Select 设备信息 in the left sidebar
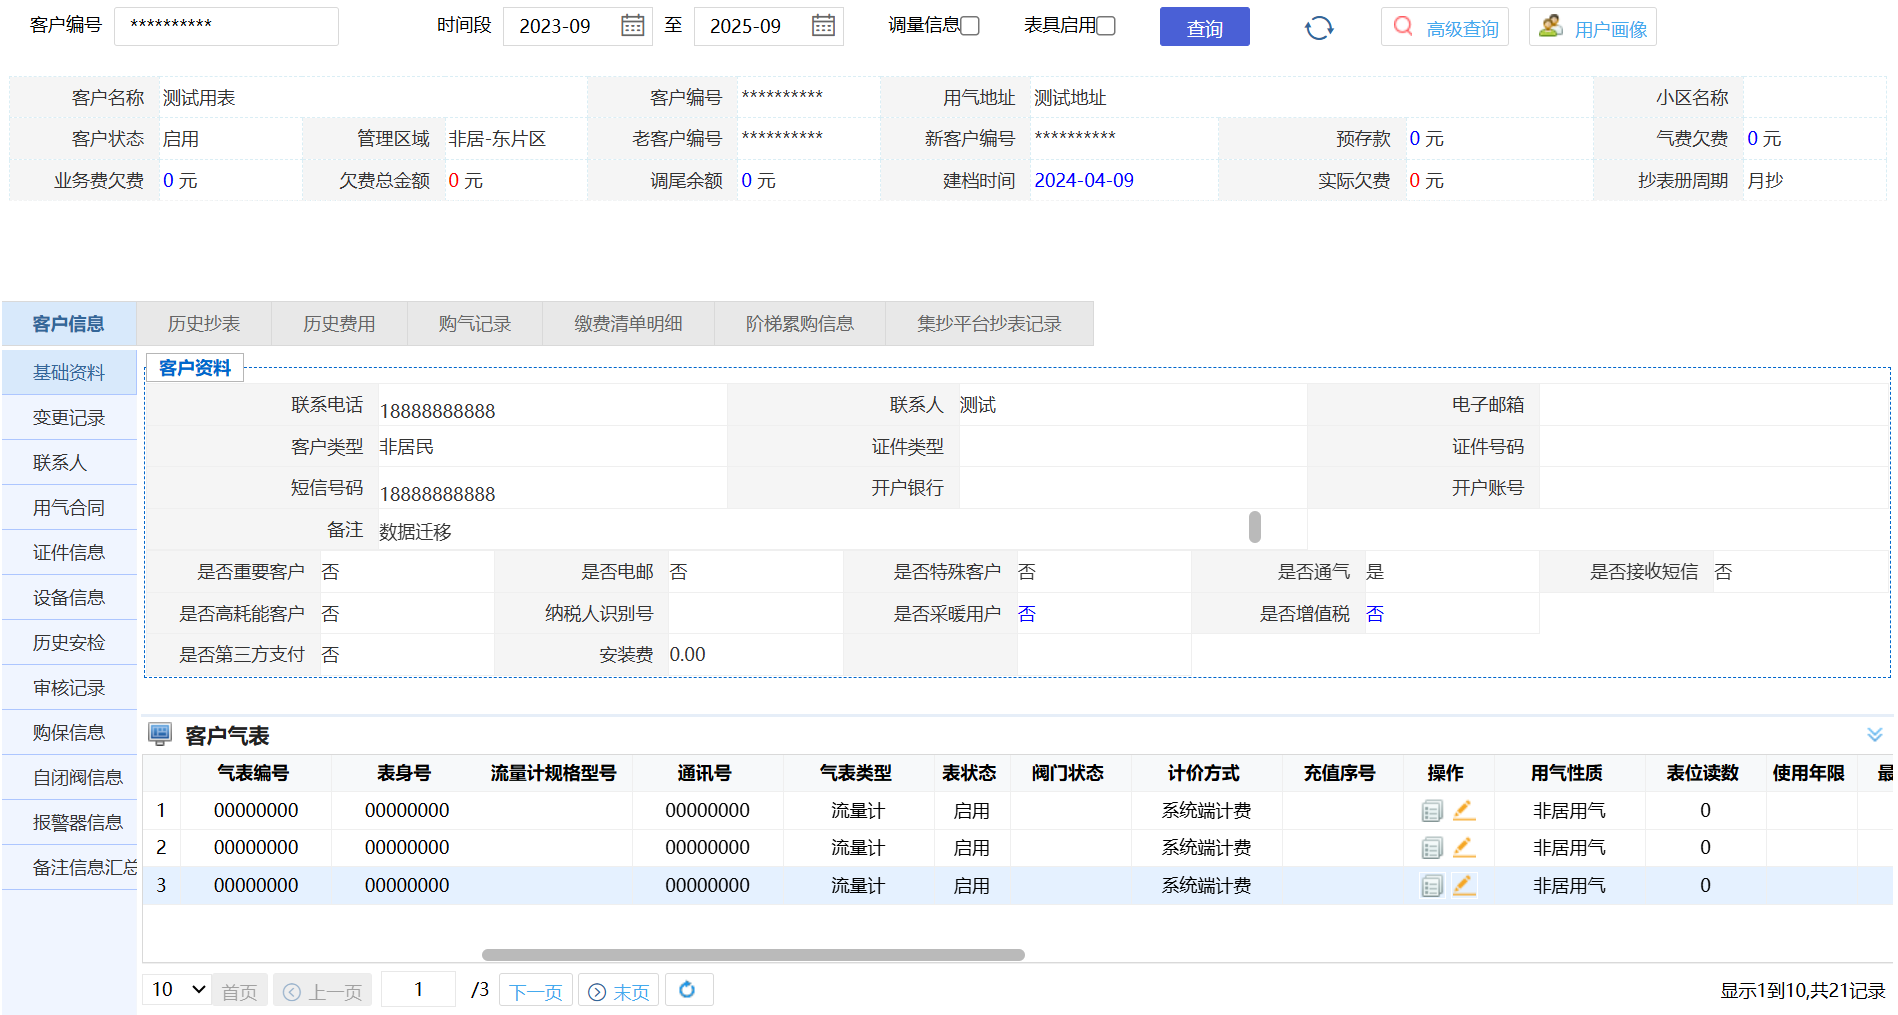Image resolution: width=1898 pixels, height=1015 pixels. pyautogui.click(x=67, y=597)
